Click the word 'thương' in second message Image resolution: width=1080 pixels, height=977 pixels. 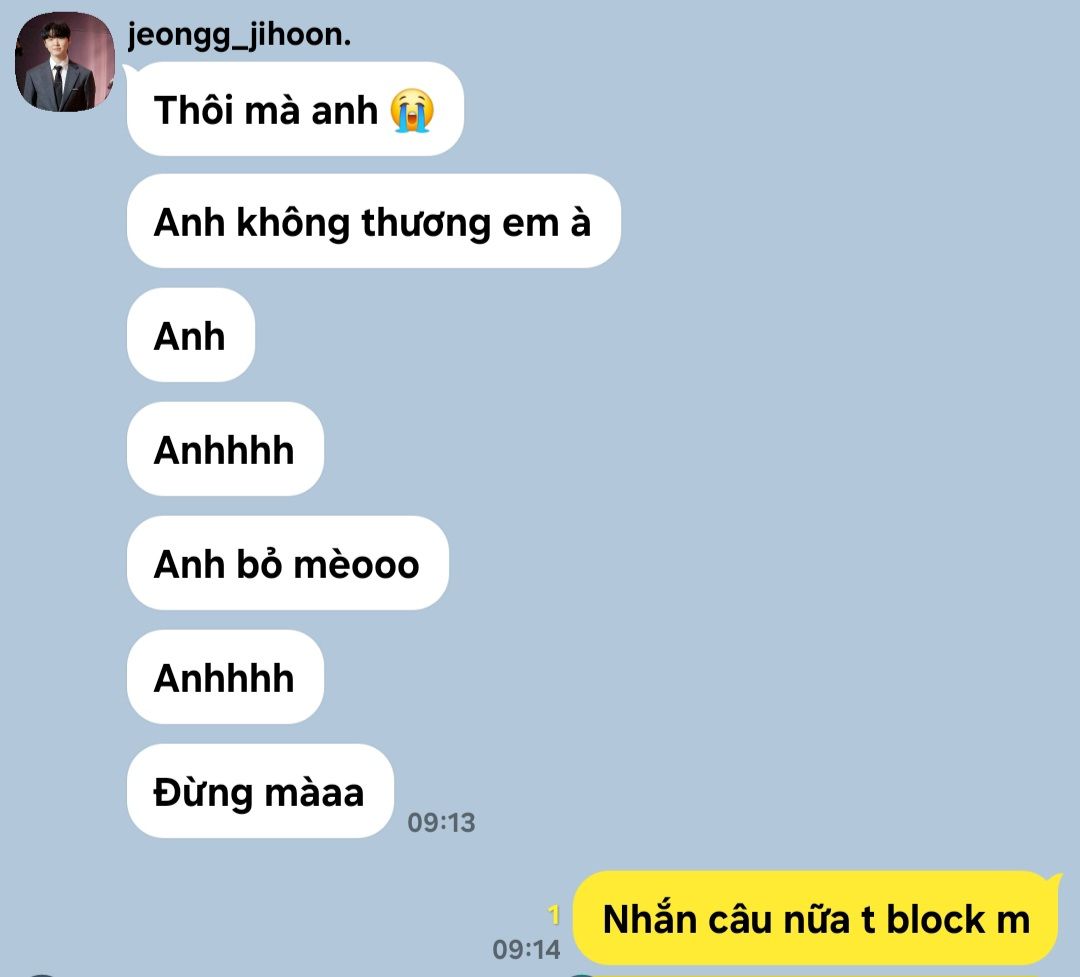click(426, 223)
